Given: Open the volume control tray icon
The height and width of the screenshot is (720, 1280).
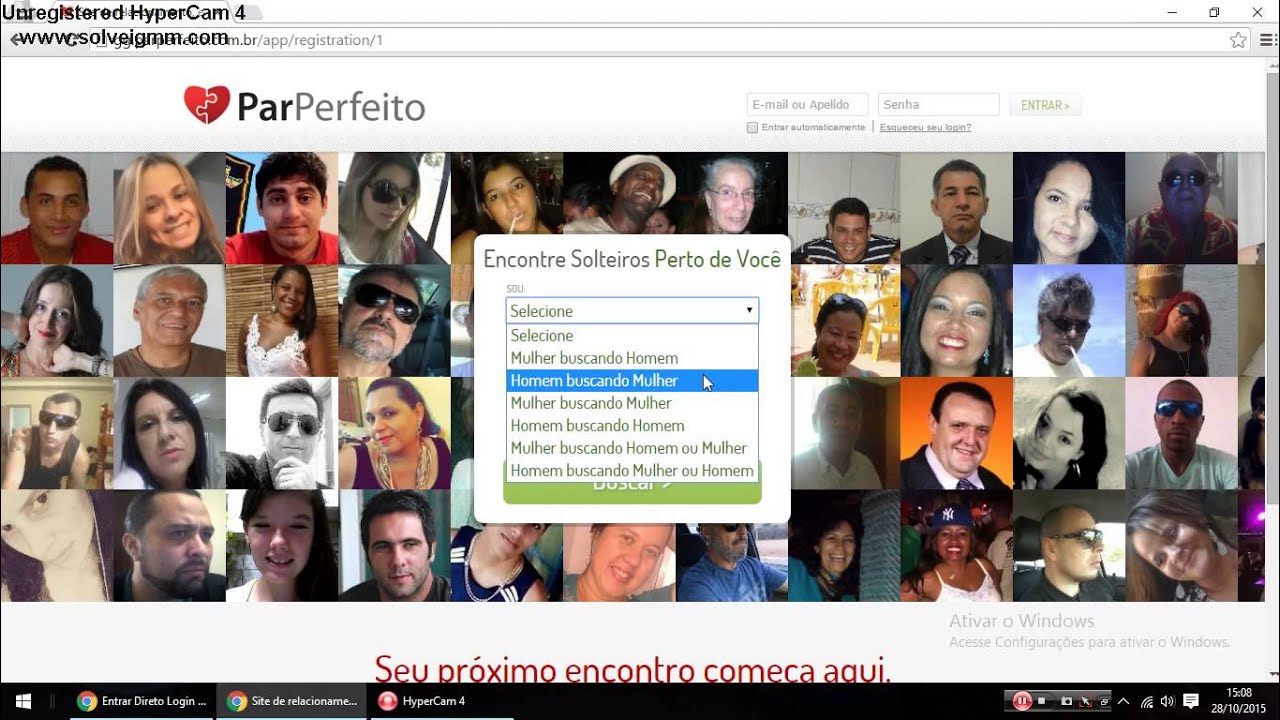Looking at the screenshot, I should point(1167,701).
